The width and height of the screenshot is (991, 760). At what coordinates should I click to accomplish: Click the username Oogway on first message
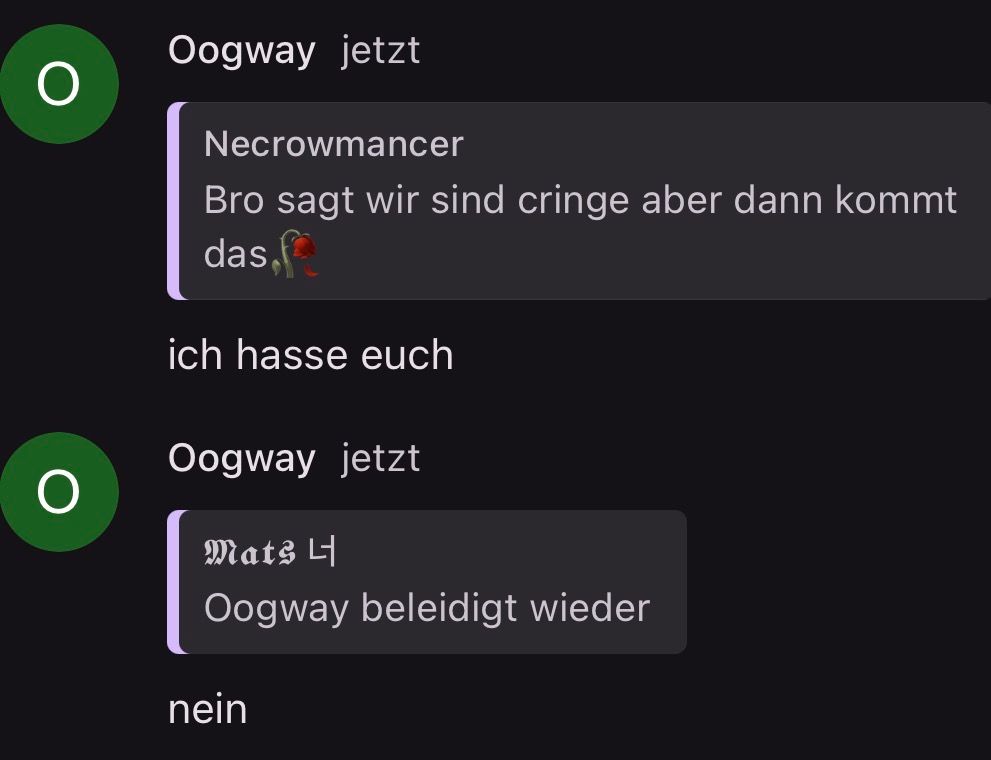point(241,50)
